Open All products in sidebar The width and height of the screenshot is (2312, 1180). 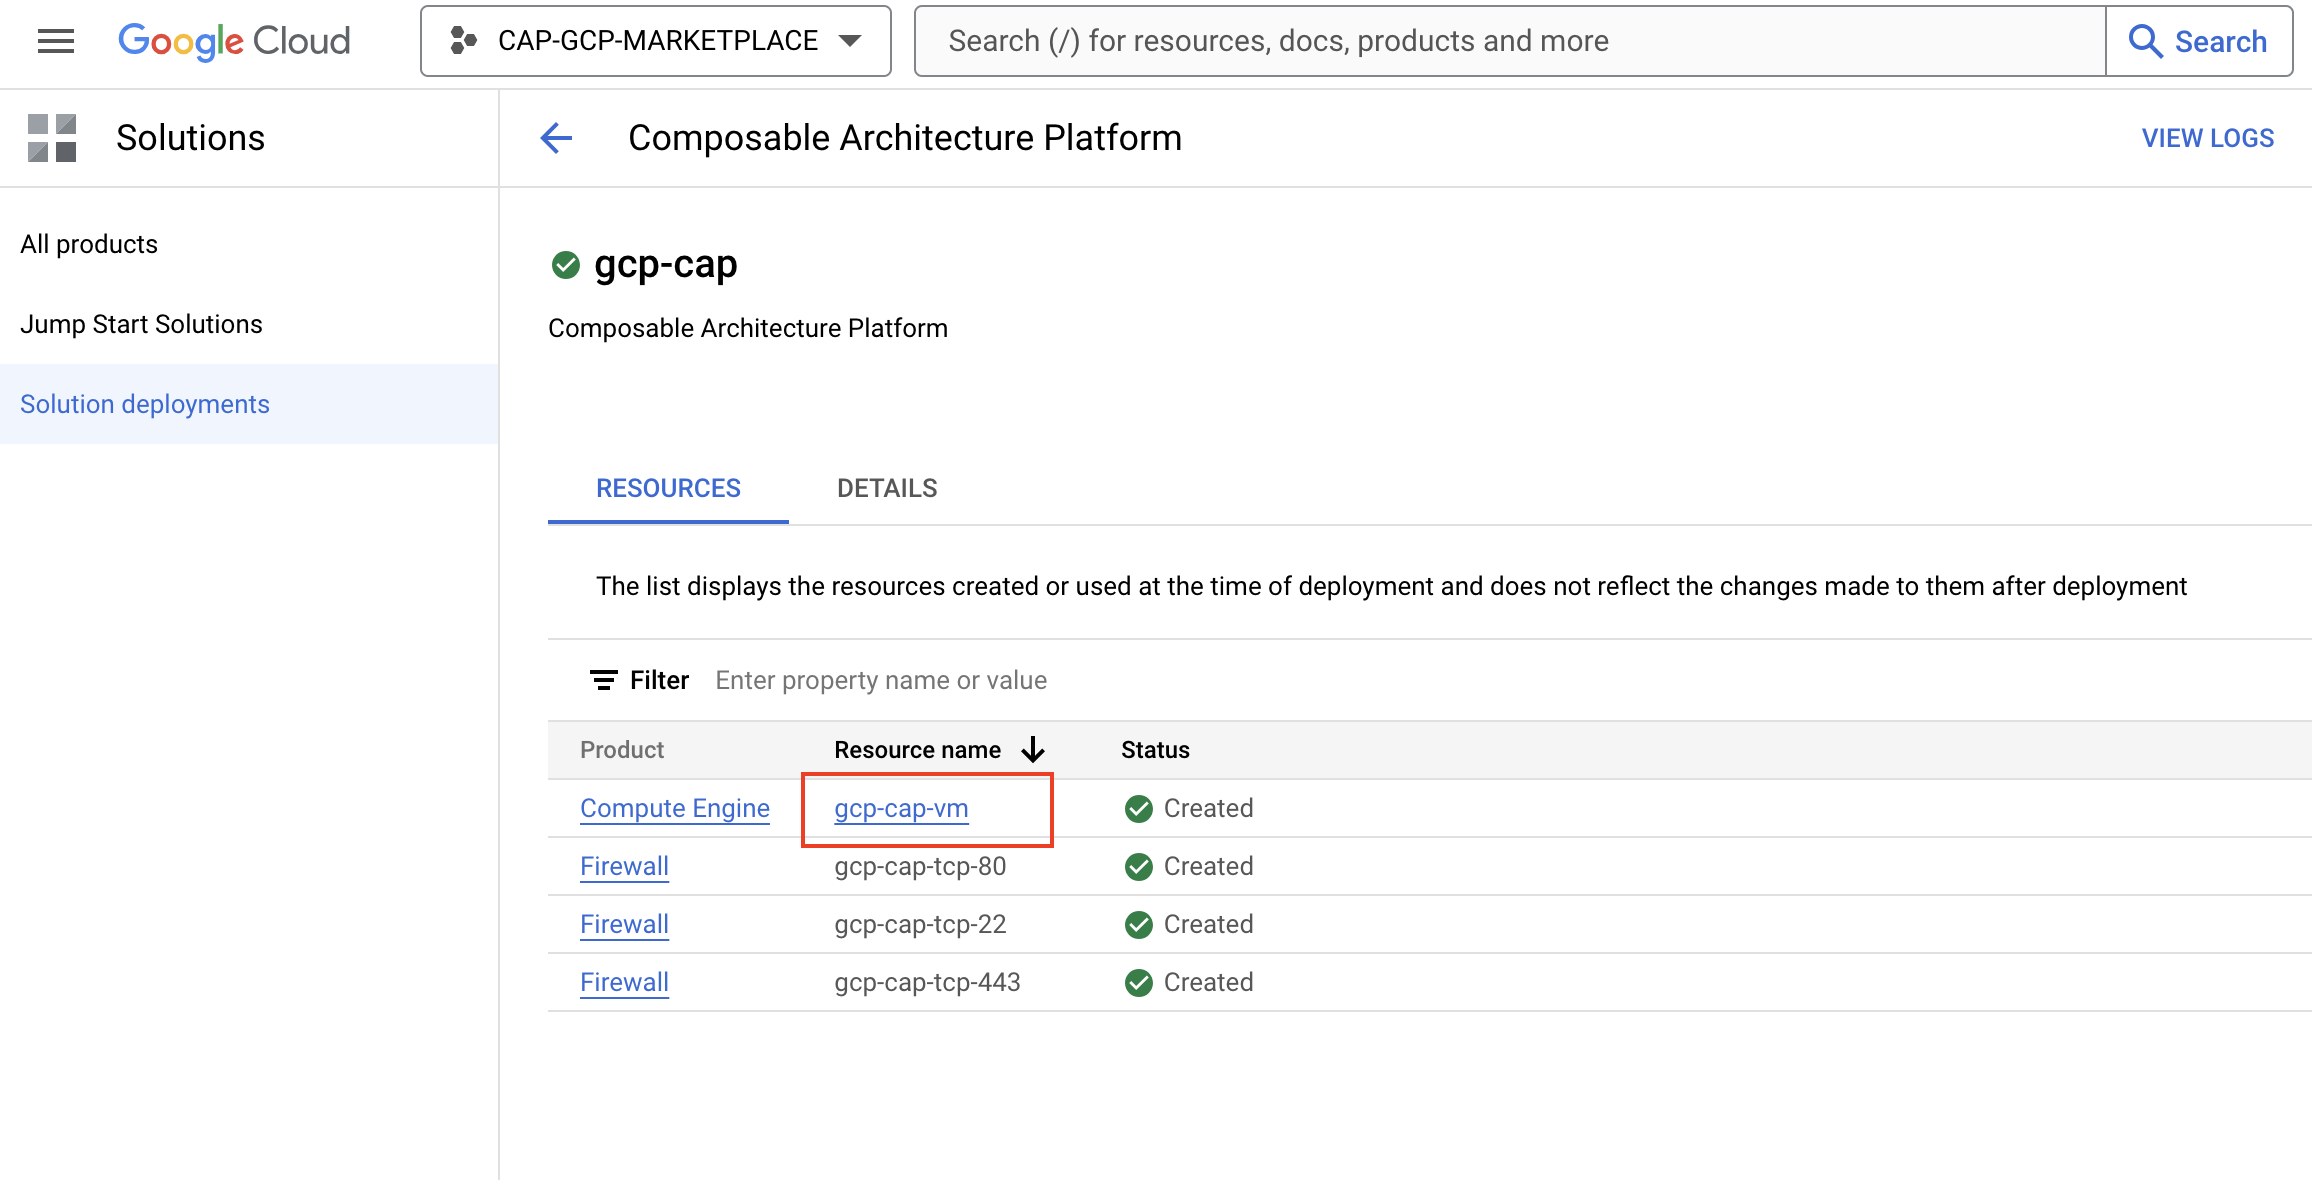(89, 245)
